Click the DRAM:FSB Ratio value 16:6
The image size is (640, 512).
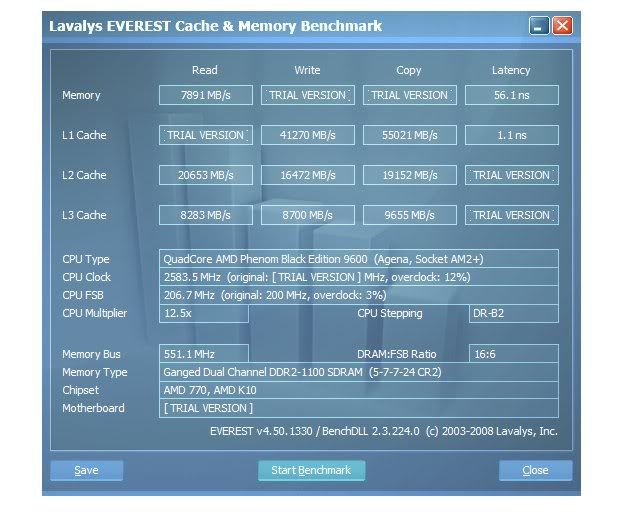click(514, 354)
